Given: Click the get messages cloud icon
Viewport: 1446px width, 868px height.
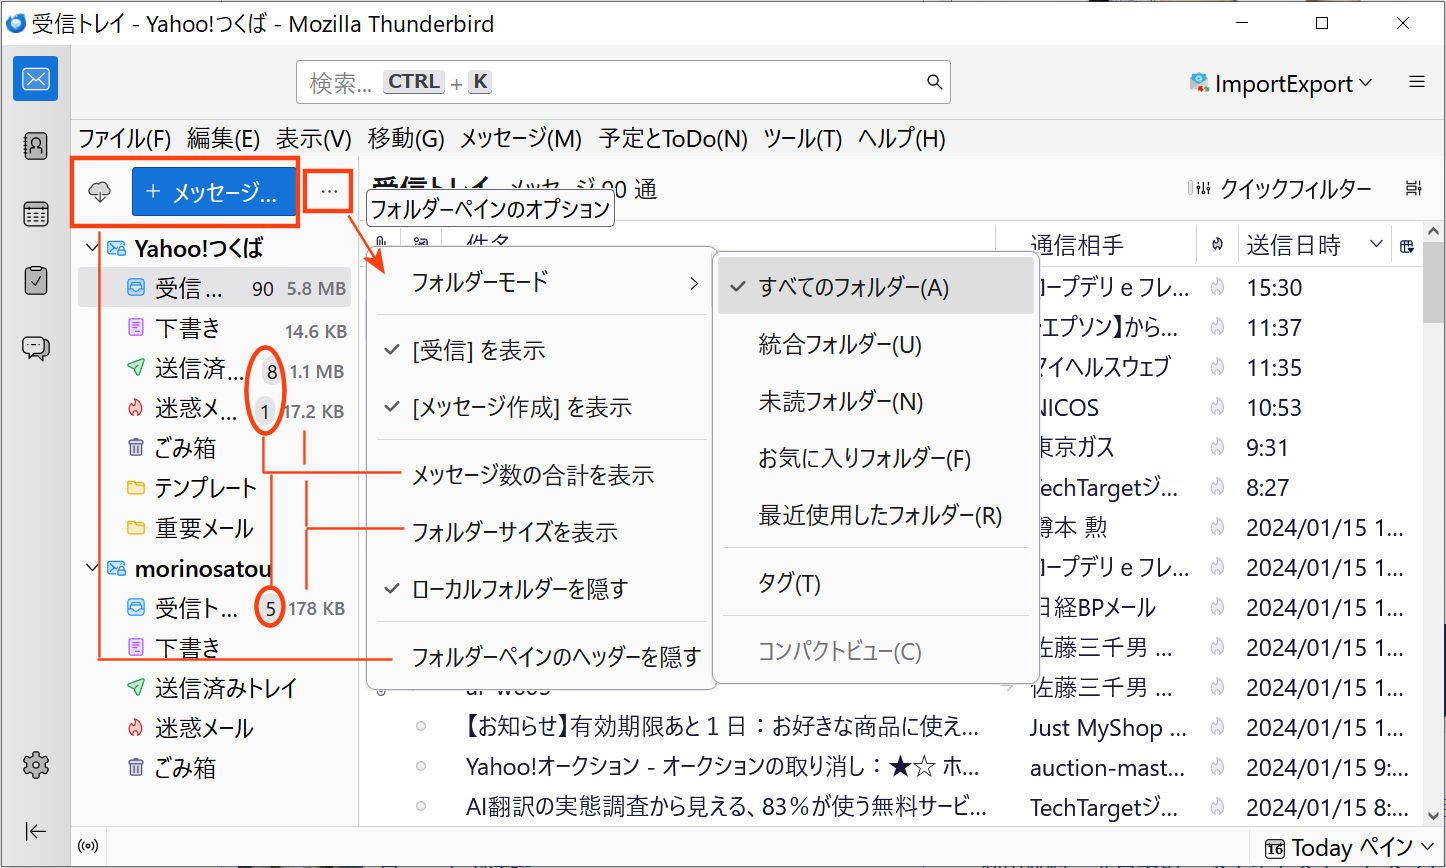Looking at the screenshot, I should coord(99,192).
